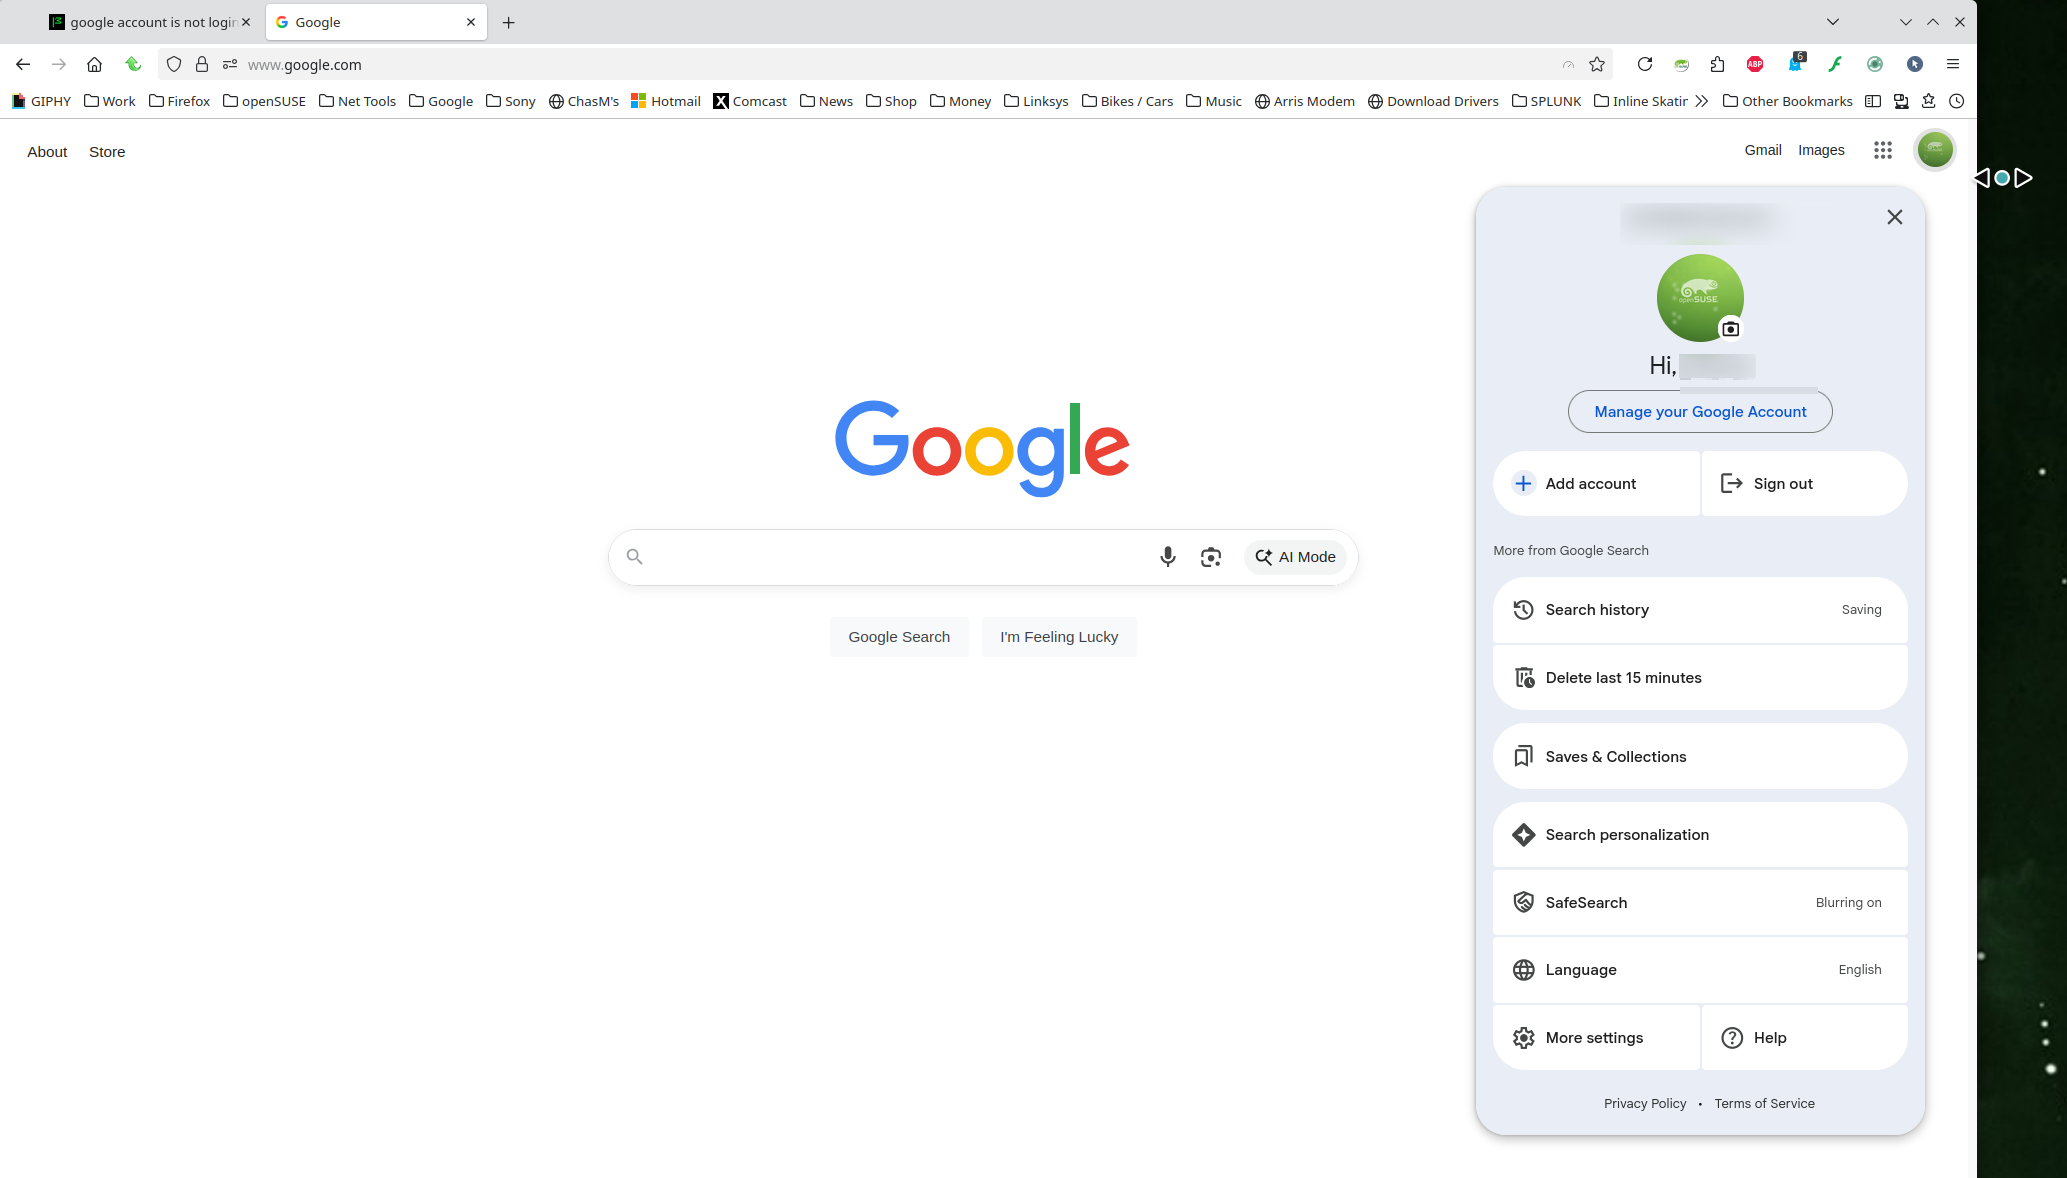
Task: Expand the list all tabs dropdown
Action: pyautogui.click(x=1832, y=22)
